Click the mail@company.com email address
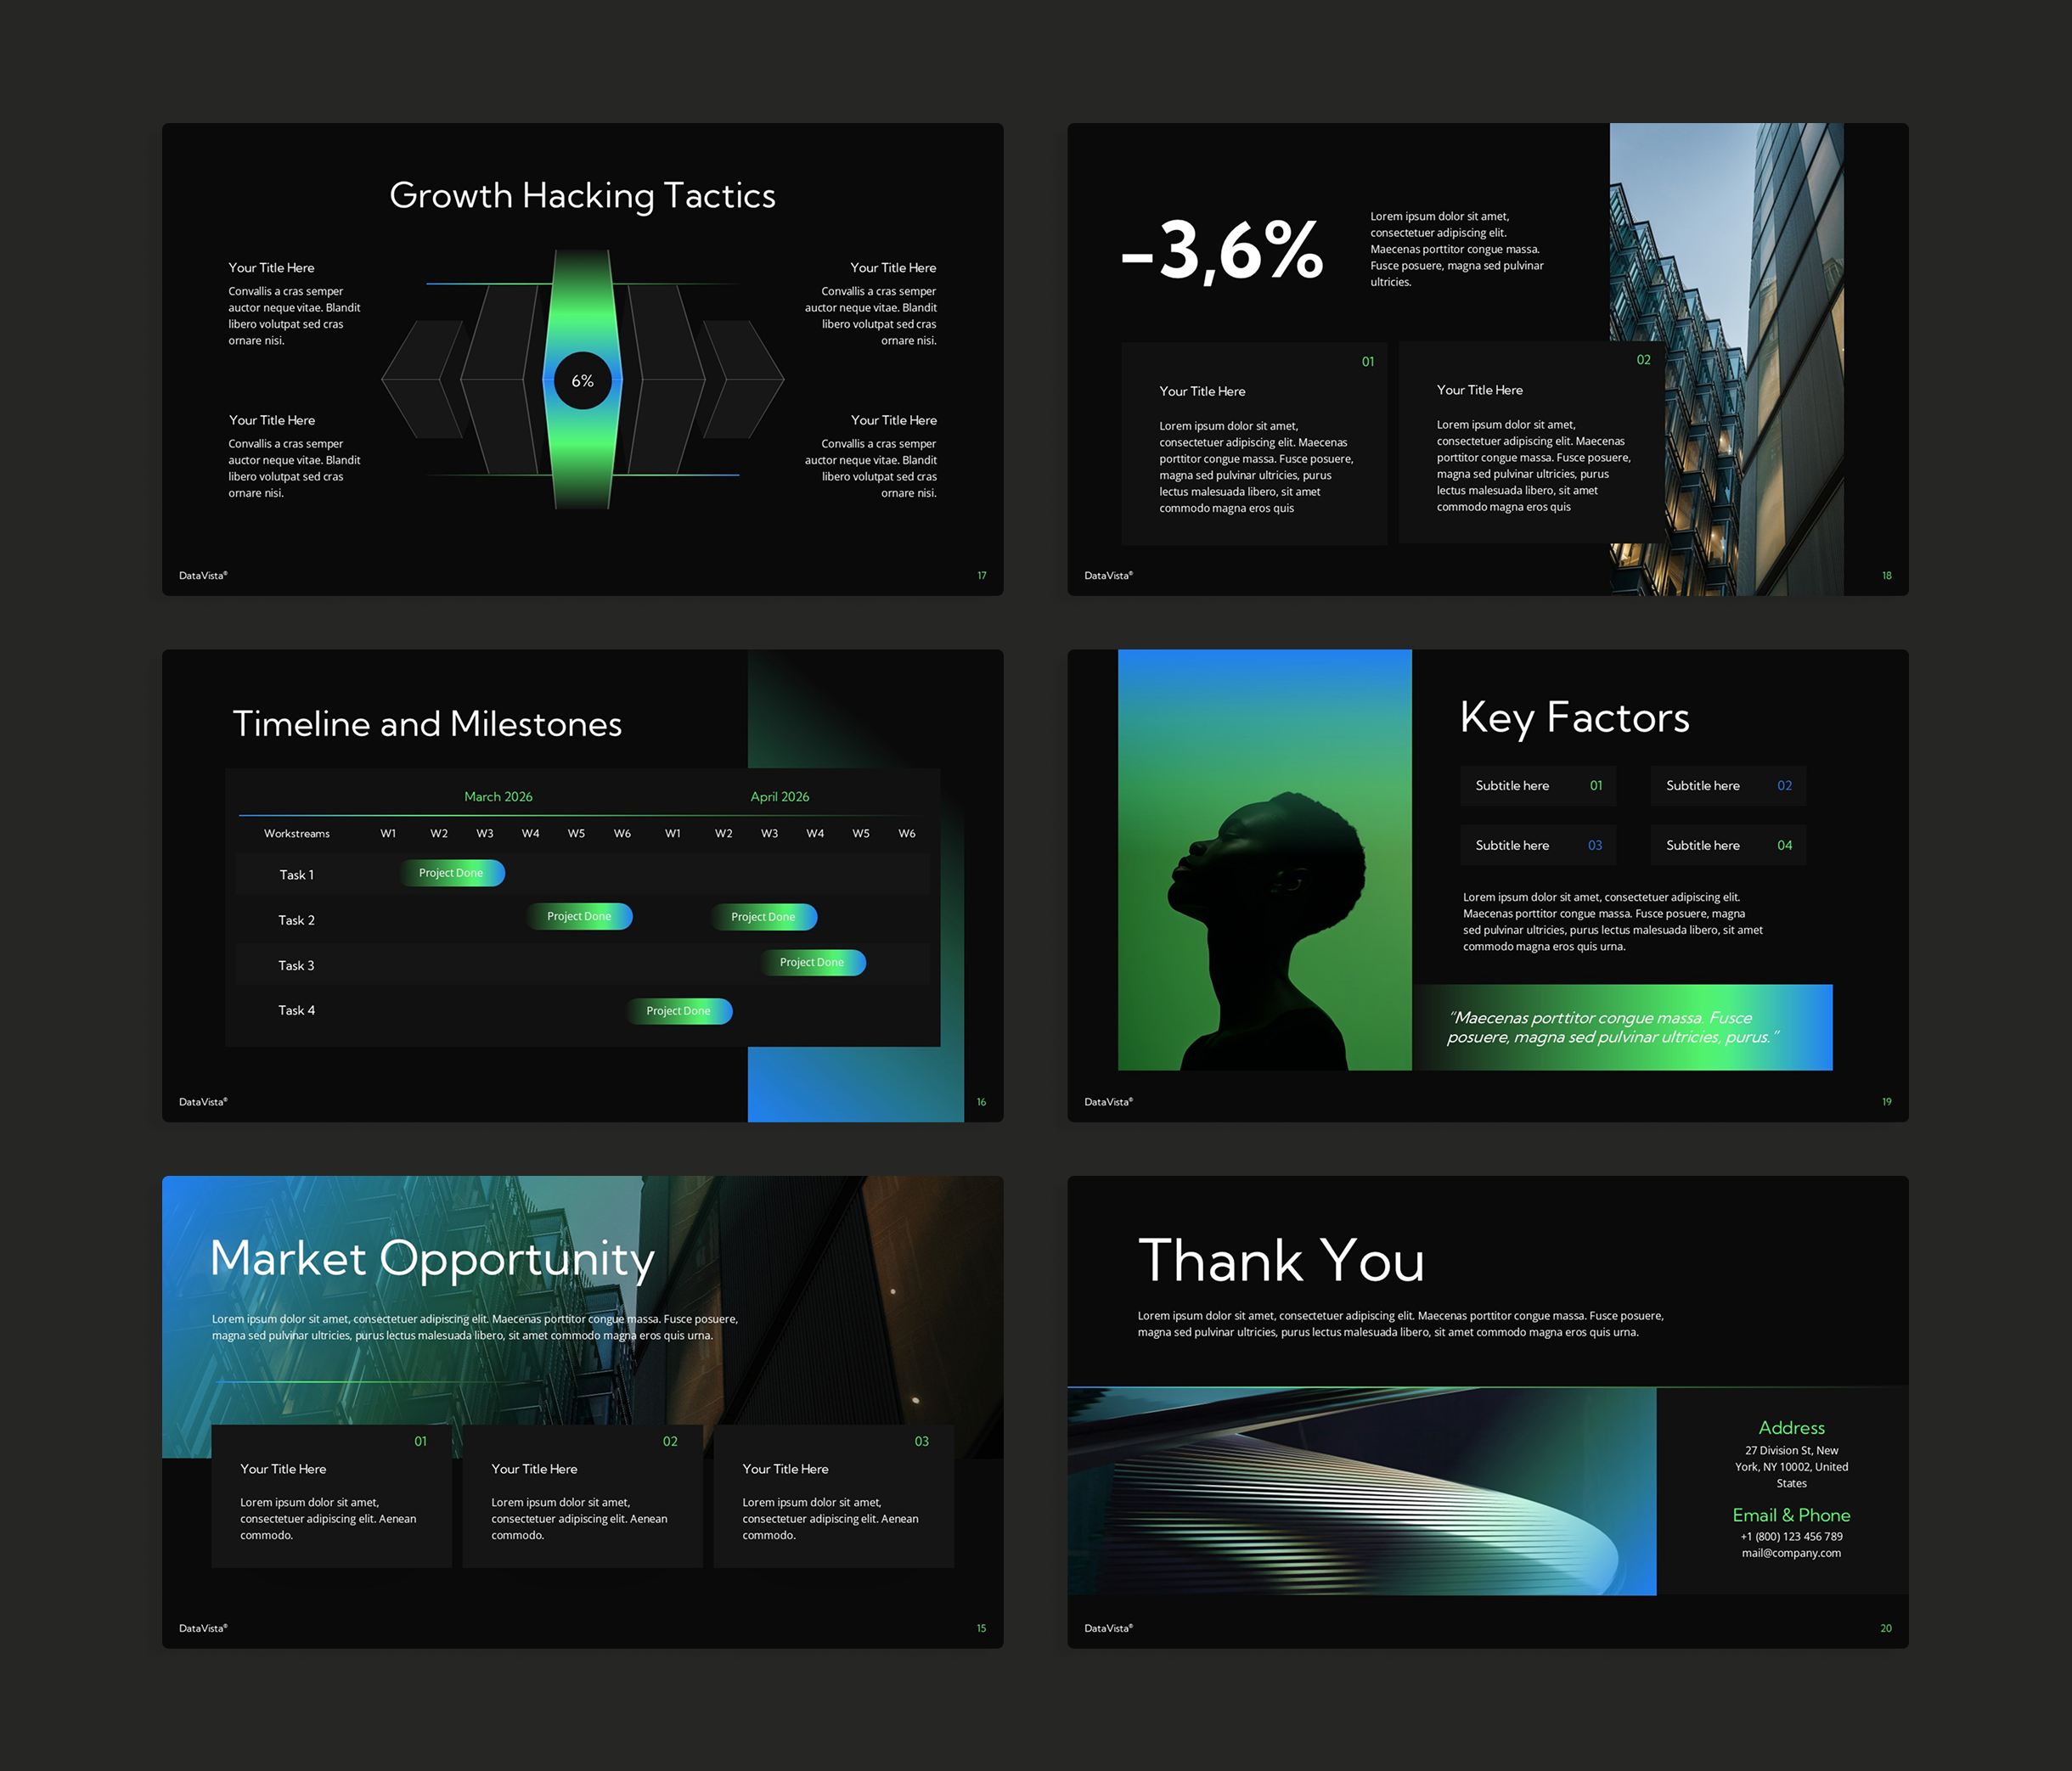This screenshot has height=1771, width=2072. pyautogui.click(x=1790, y=1553)
